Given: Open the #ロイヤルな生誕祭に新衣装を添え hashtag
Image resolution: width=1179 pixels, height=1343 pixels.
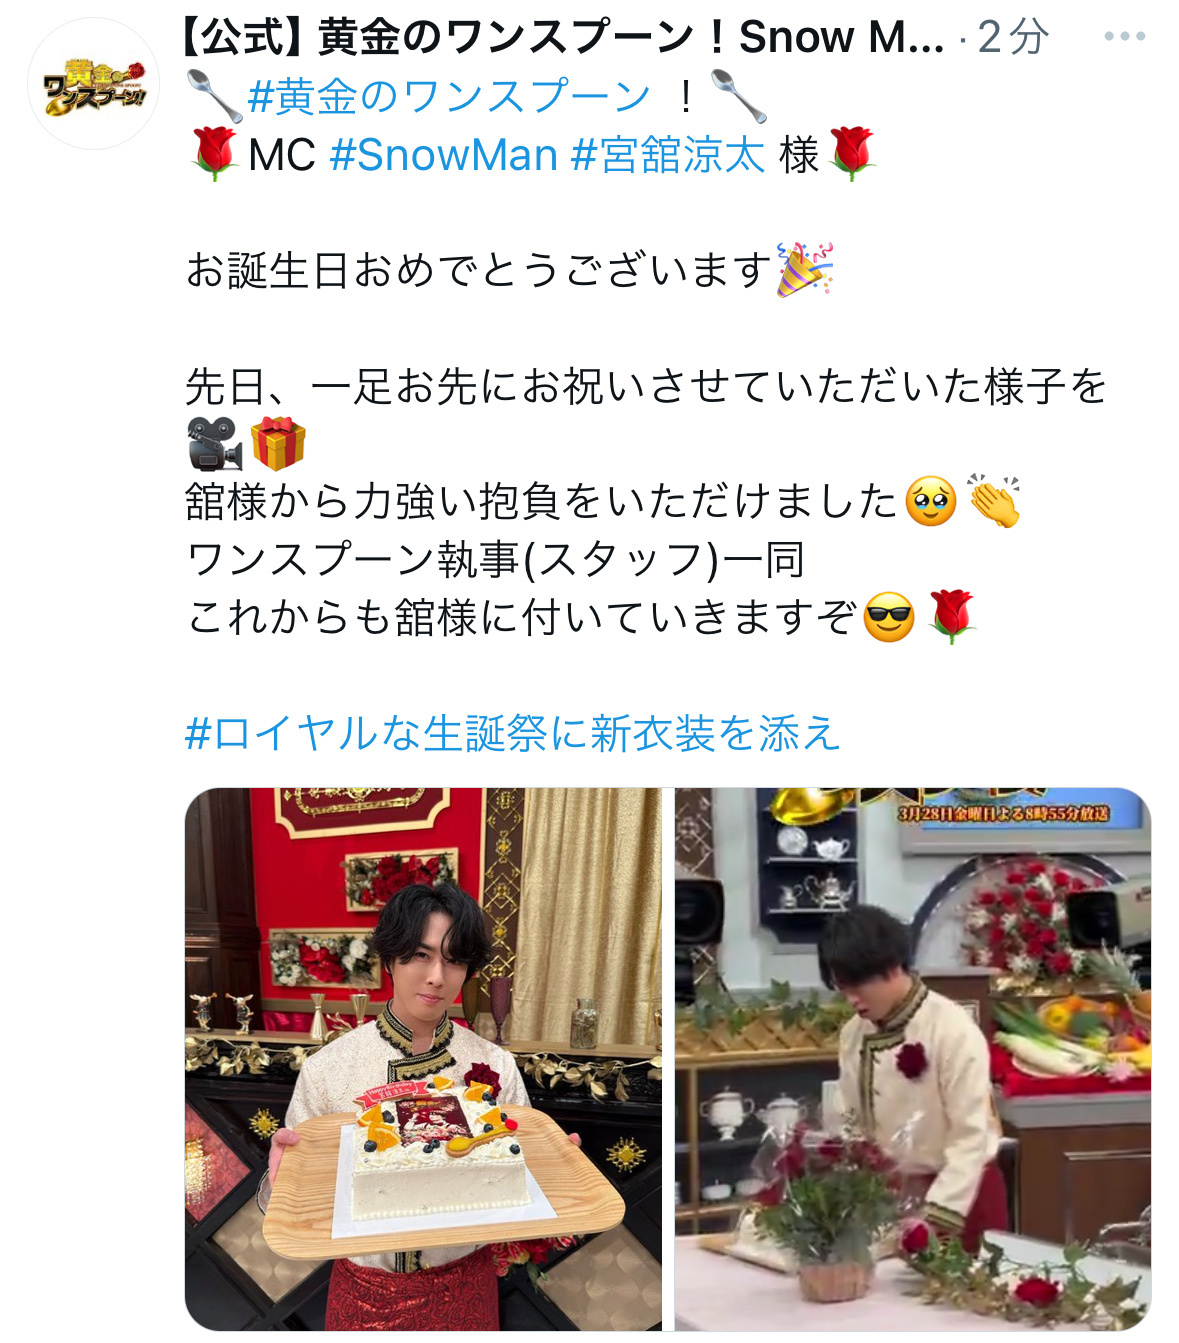Looking at the screenshot, I should [513, 733].
